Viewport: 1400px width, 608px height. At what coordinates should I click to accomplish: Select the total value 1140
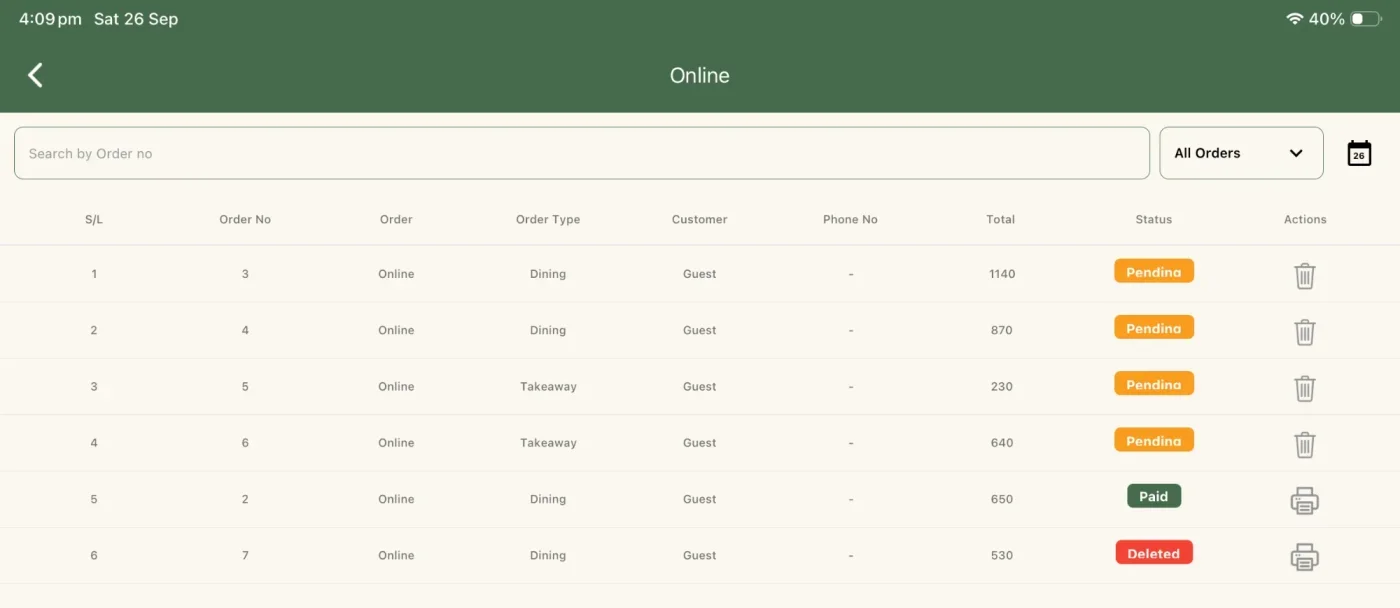pyautogui.click(x=1002, y=274)
